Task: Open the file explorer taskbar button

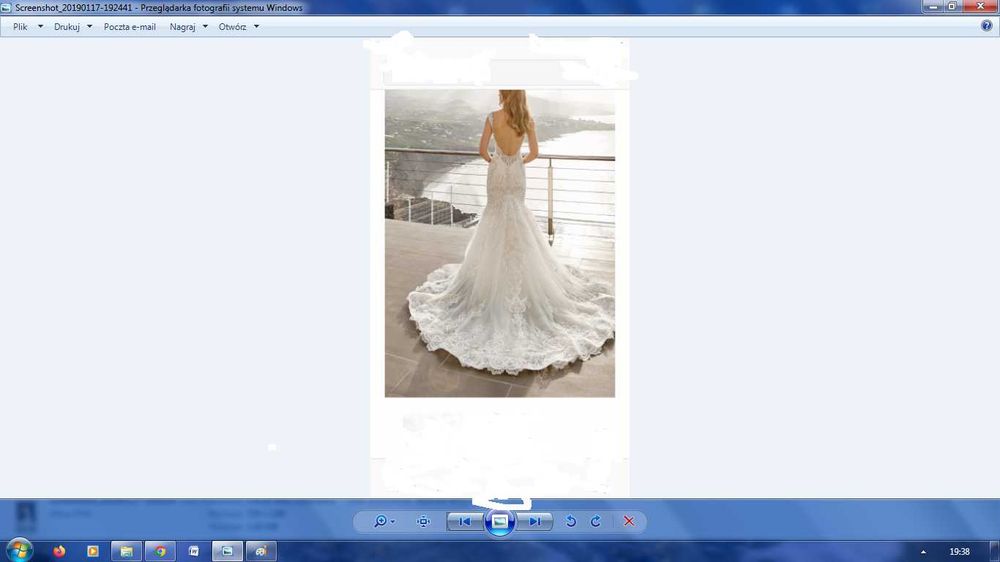Action: (126, 551)
